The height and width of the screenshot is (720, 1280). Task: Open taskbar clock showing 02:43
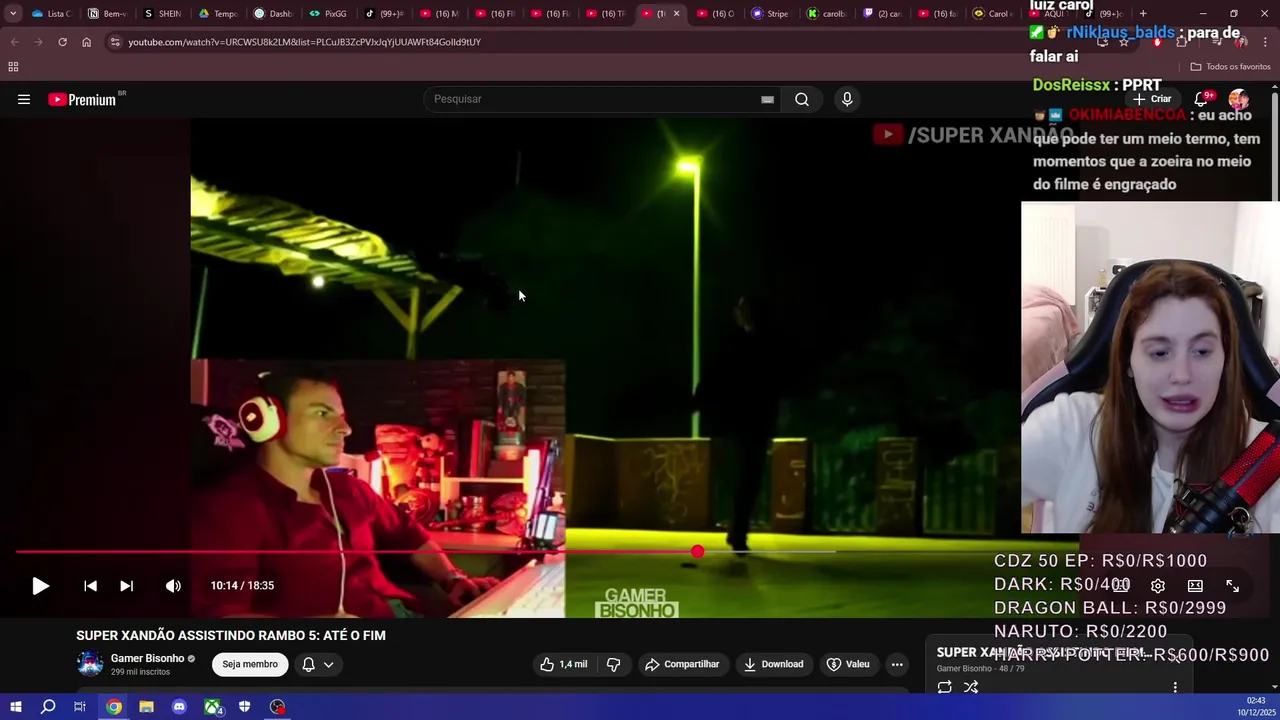click(1256, 707)
